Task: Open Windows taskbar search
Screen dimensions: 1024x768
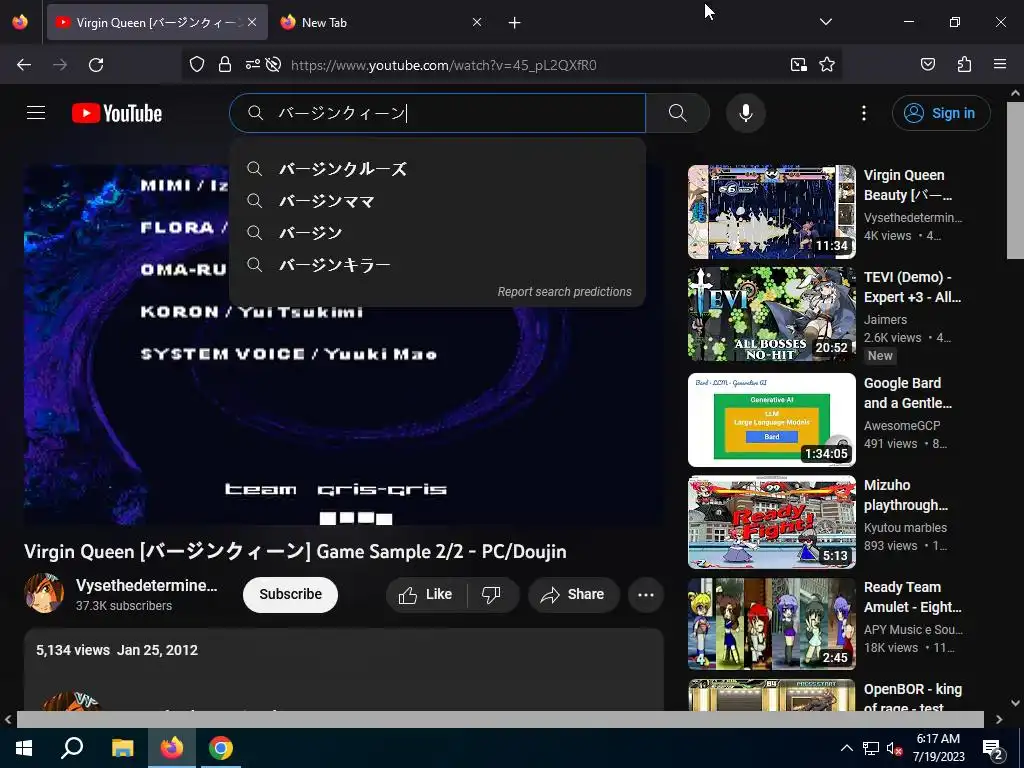Action: pyautogui.click(x=72, y=748)
